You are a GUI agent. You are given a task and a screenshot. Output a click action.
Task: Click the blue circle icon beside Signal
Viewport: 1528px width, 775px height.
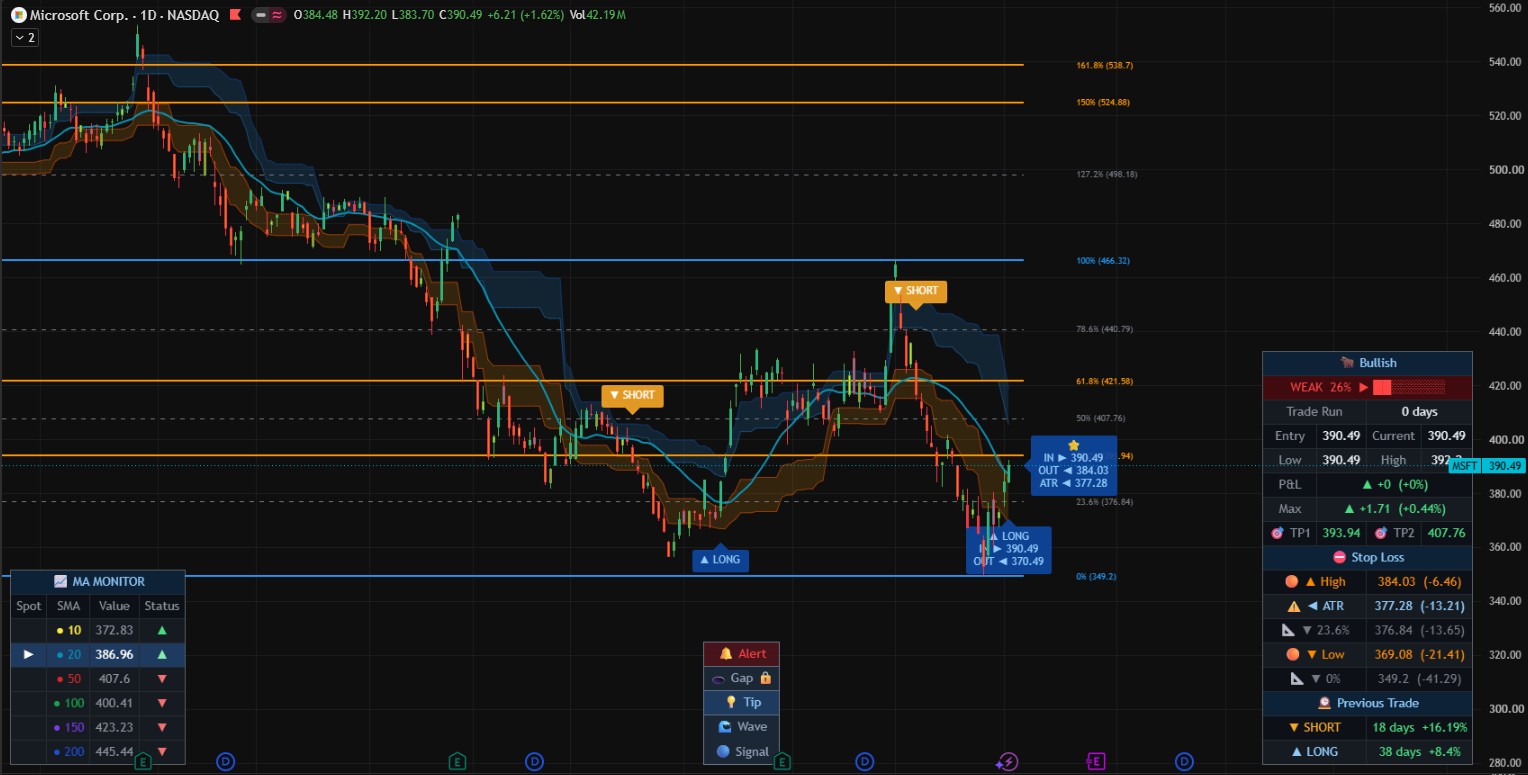click(x=724, y=751)
